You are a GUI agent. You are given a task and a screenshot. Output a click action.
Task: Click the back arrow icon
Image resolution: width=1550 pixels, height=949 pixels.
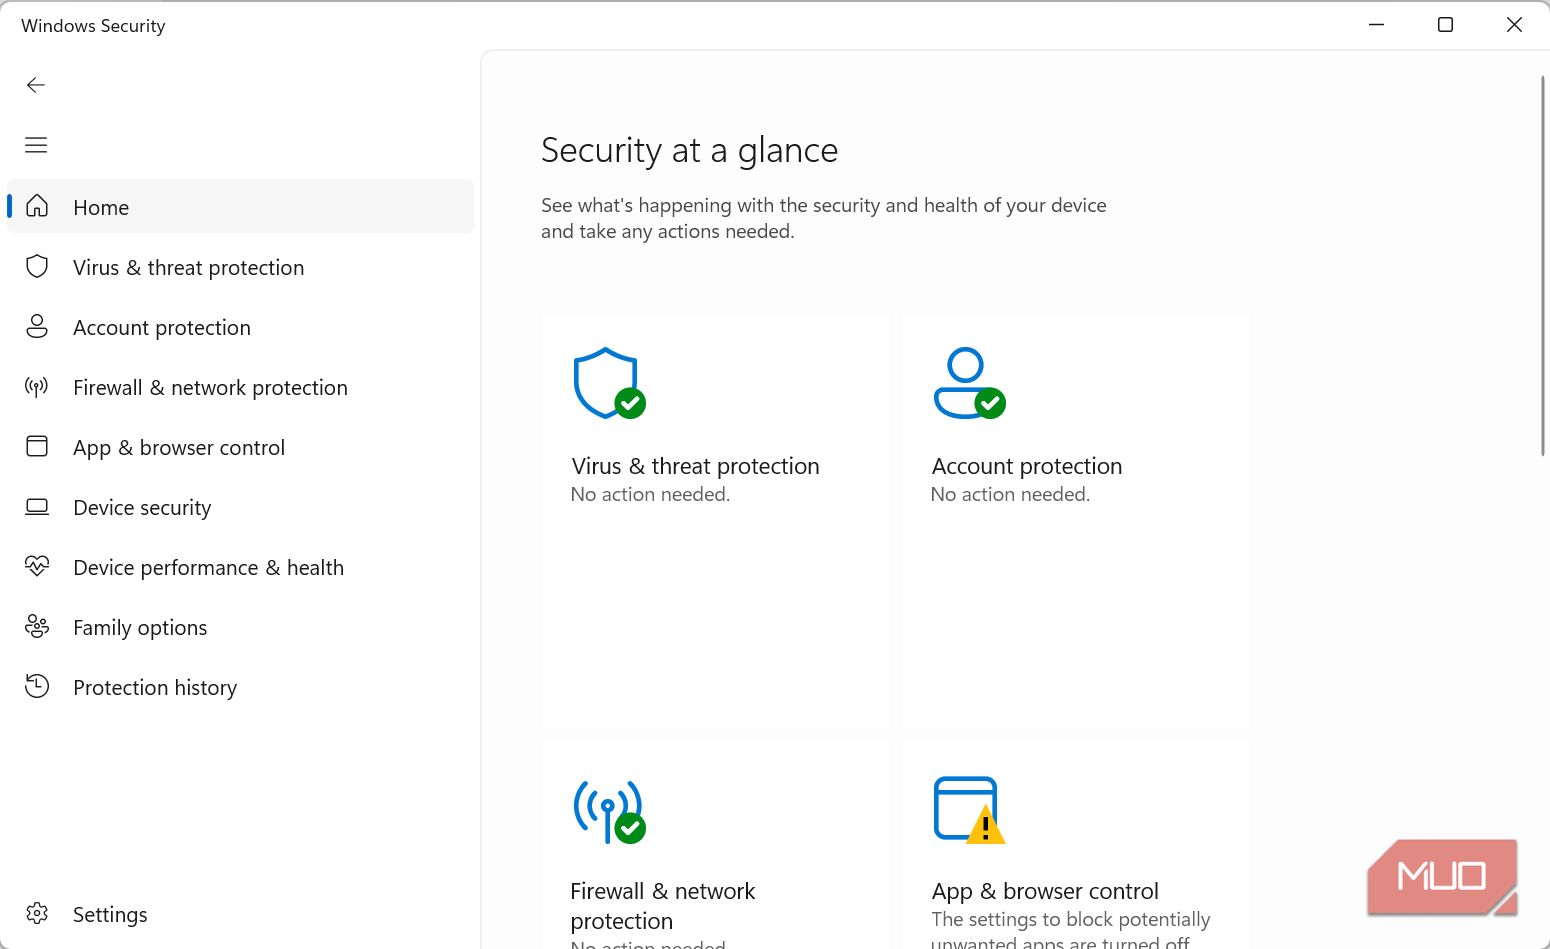(x=36, y=85)
